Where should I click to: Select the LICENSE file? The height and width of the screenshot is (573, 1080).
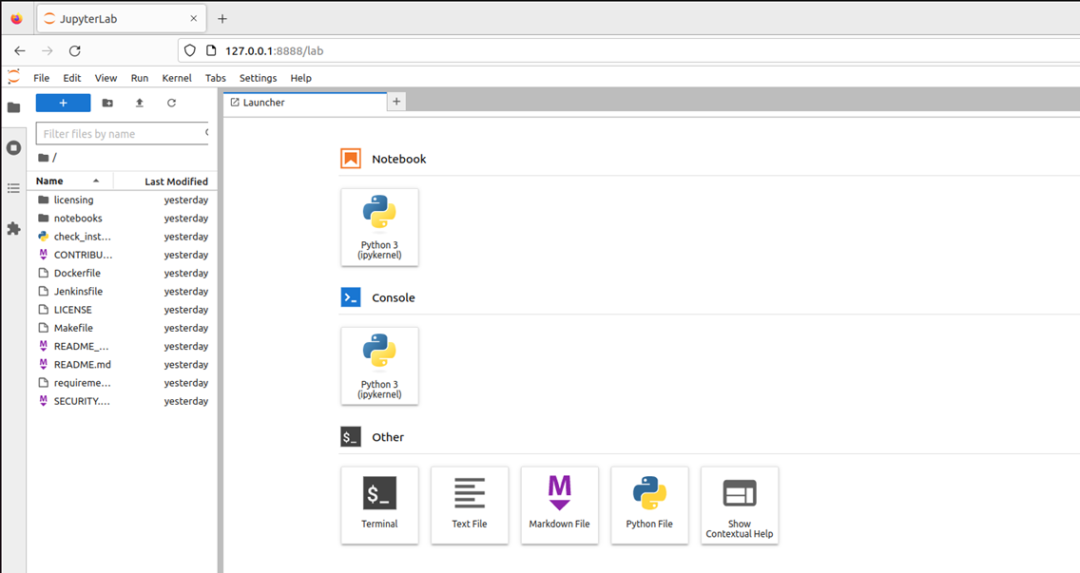pos(123,310)
